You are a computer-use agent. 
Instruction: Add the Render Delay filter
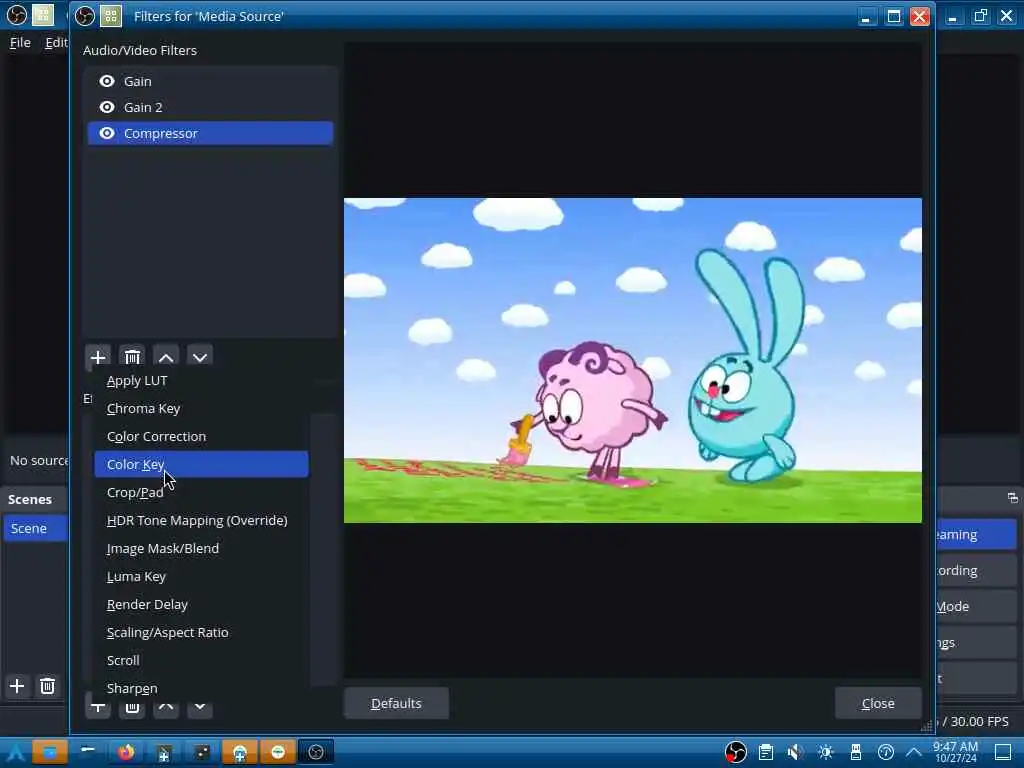pyautogui.click(x=201, y=605)
